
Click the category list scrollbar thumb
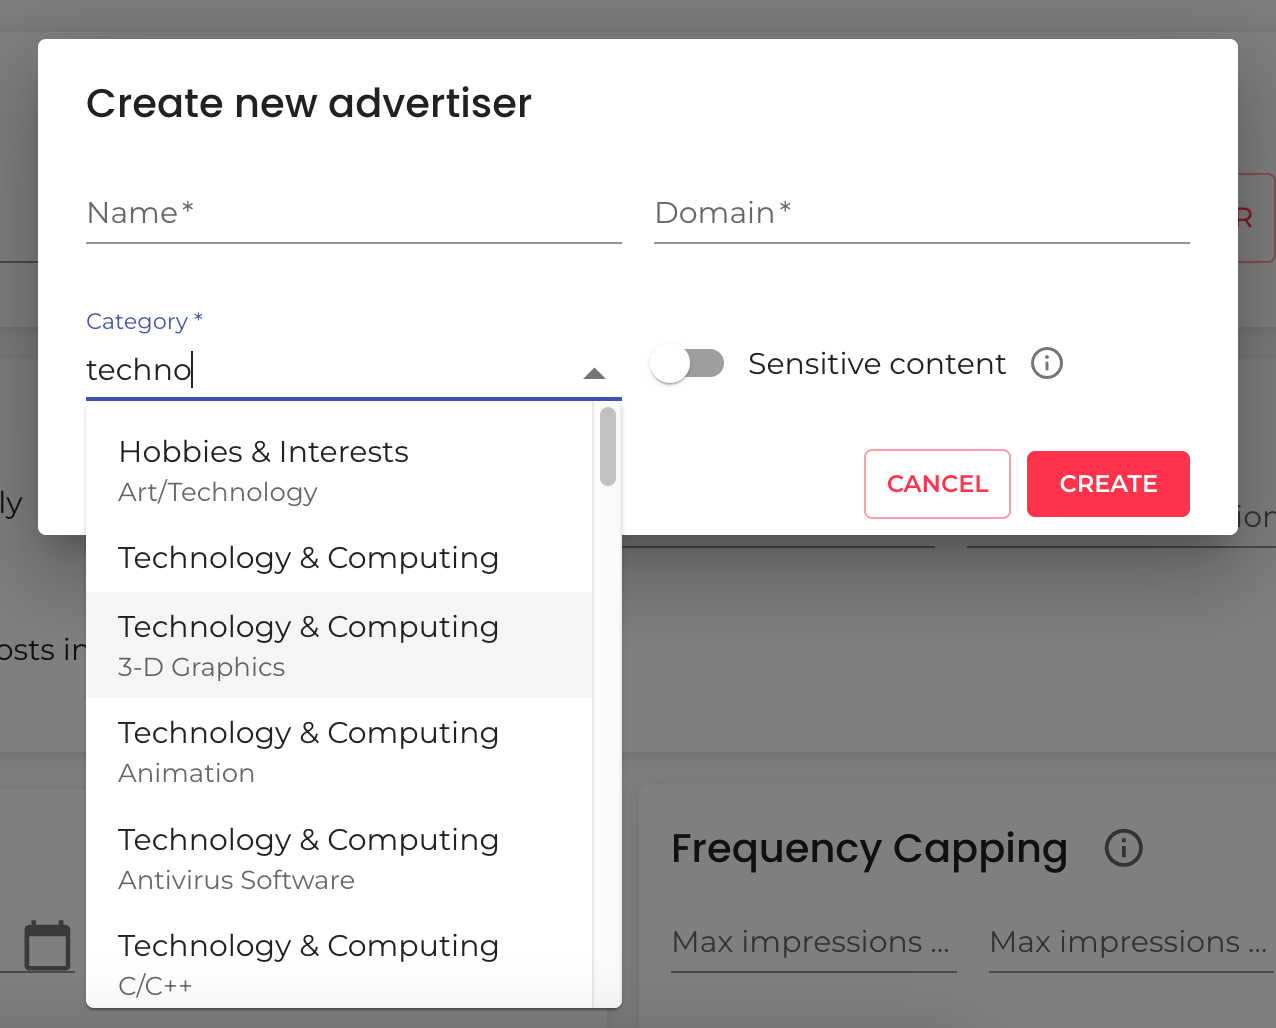608,446
